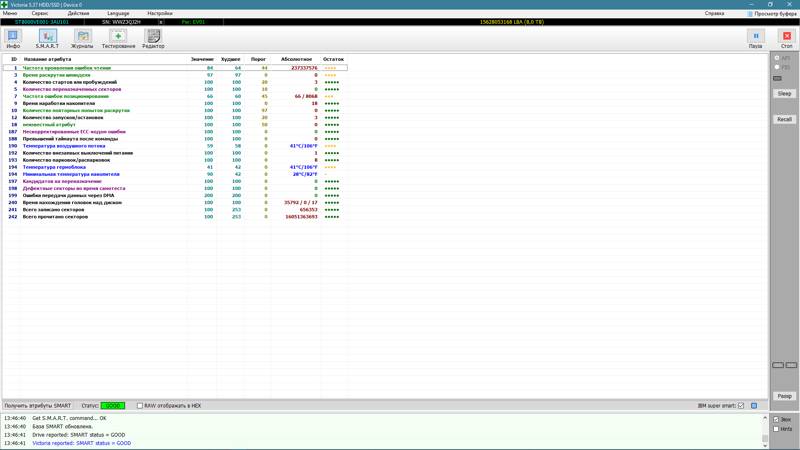
Task: Click the Recall button
Action: [x=784, y=119]
